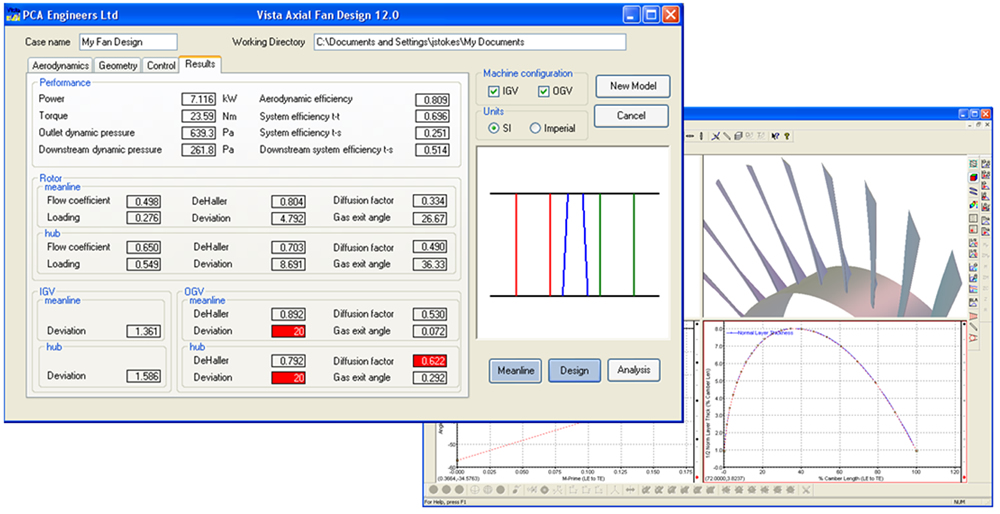This screenshot has height=514, width=1000.
Task: Click the double-headed horizontal arrow bottom icon
Action: tap(630, 490)
